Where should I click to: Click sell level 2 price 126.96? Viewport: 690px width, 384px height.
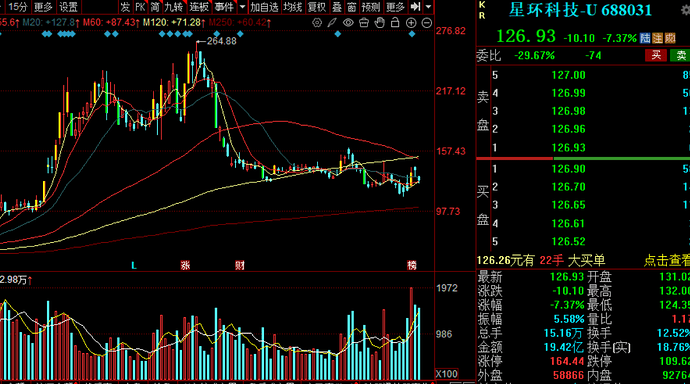click(x=569, y=129)
